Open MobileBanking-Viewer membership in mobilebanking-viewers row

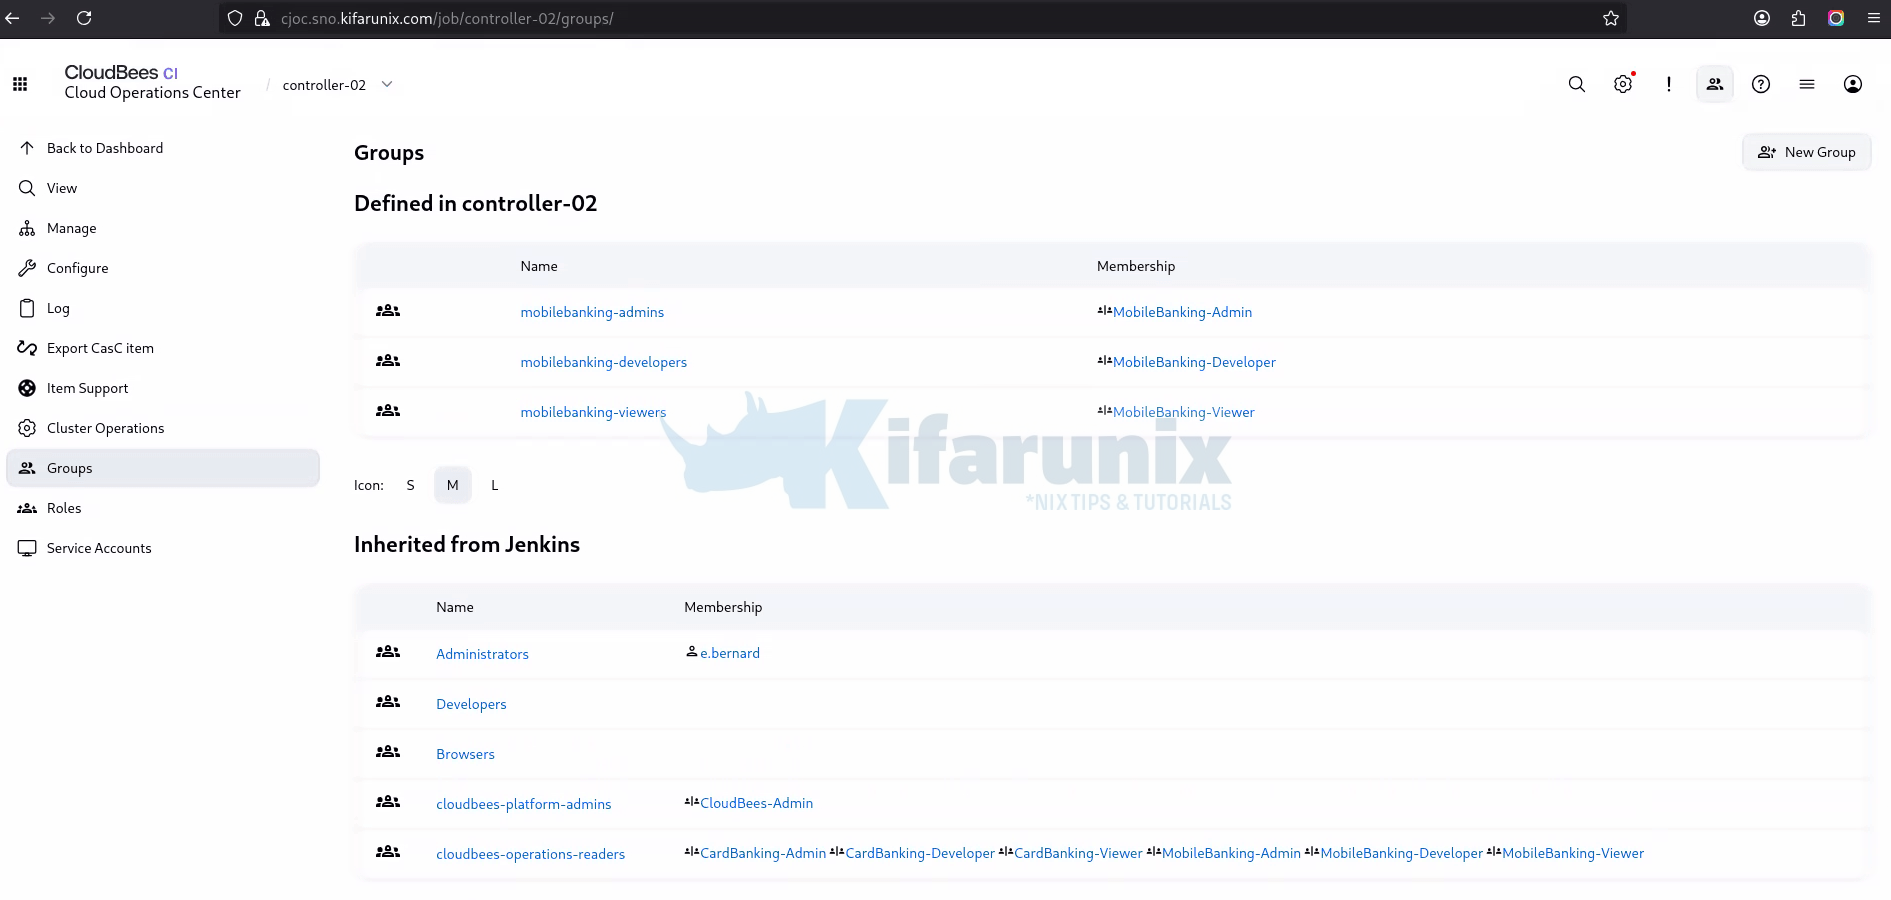tap(1183, 412)
